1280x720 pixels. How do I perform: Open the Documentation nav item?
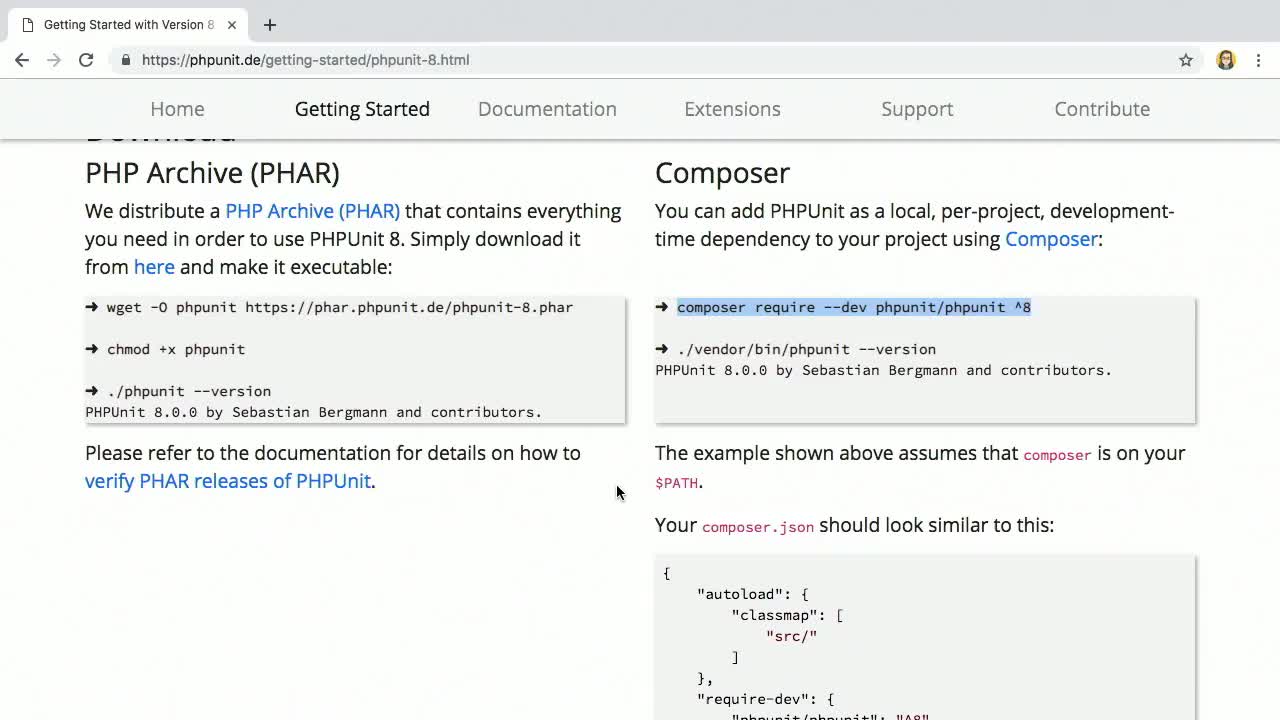point(547,109)
